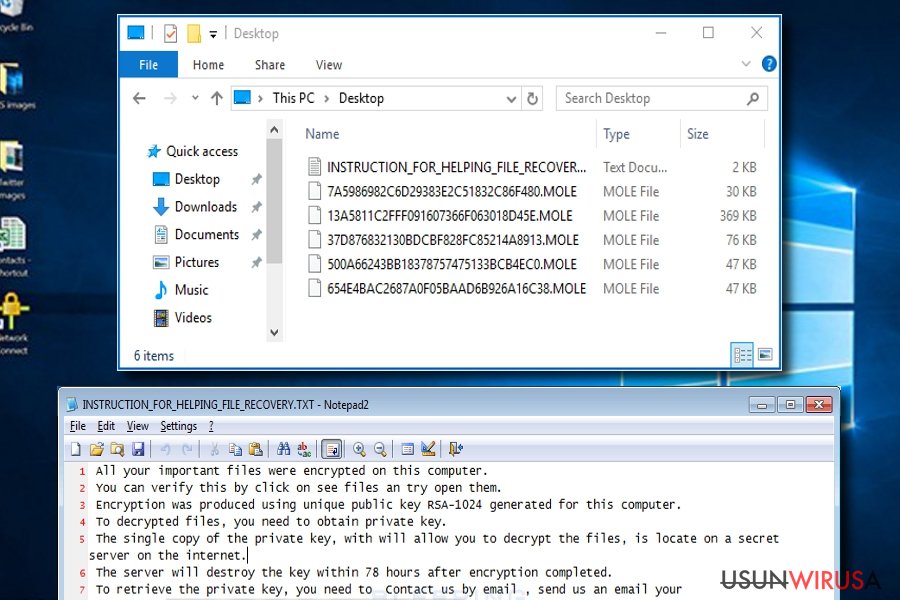Switch to Large icons view in status bar

[765, 355]
